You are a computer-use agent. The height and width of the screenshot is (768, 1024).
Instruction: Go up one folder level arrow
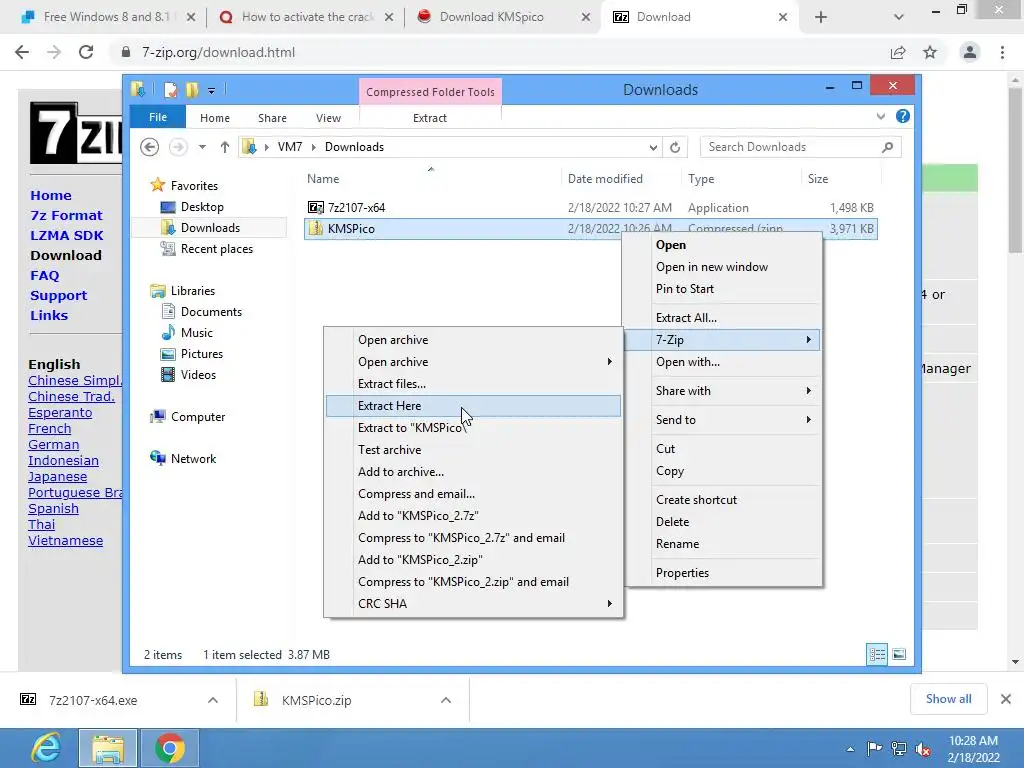[x=225, y=147]
